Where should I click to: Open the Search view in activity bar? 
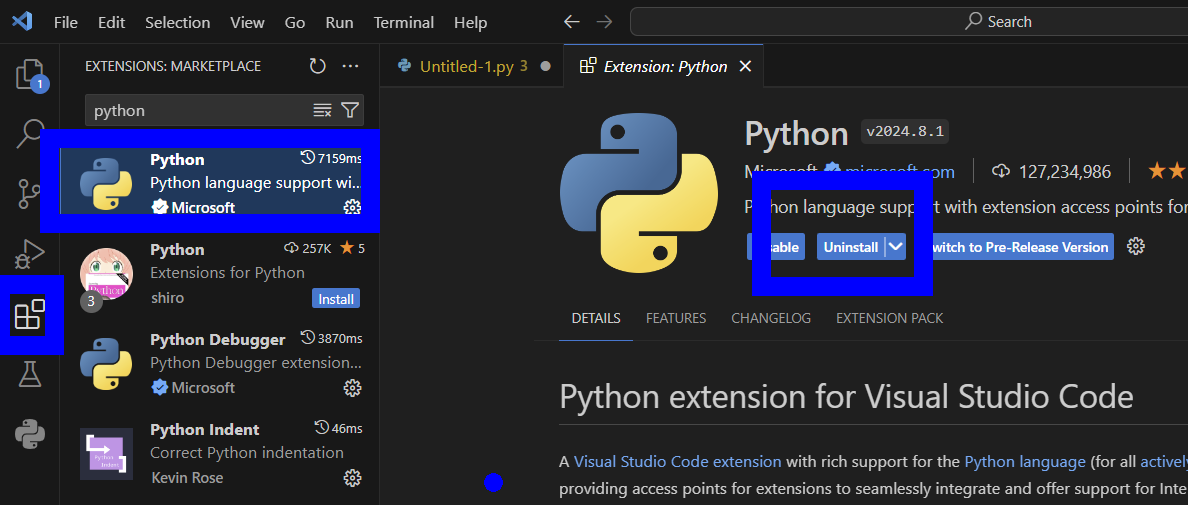30,134
